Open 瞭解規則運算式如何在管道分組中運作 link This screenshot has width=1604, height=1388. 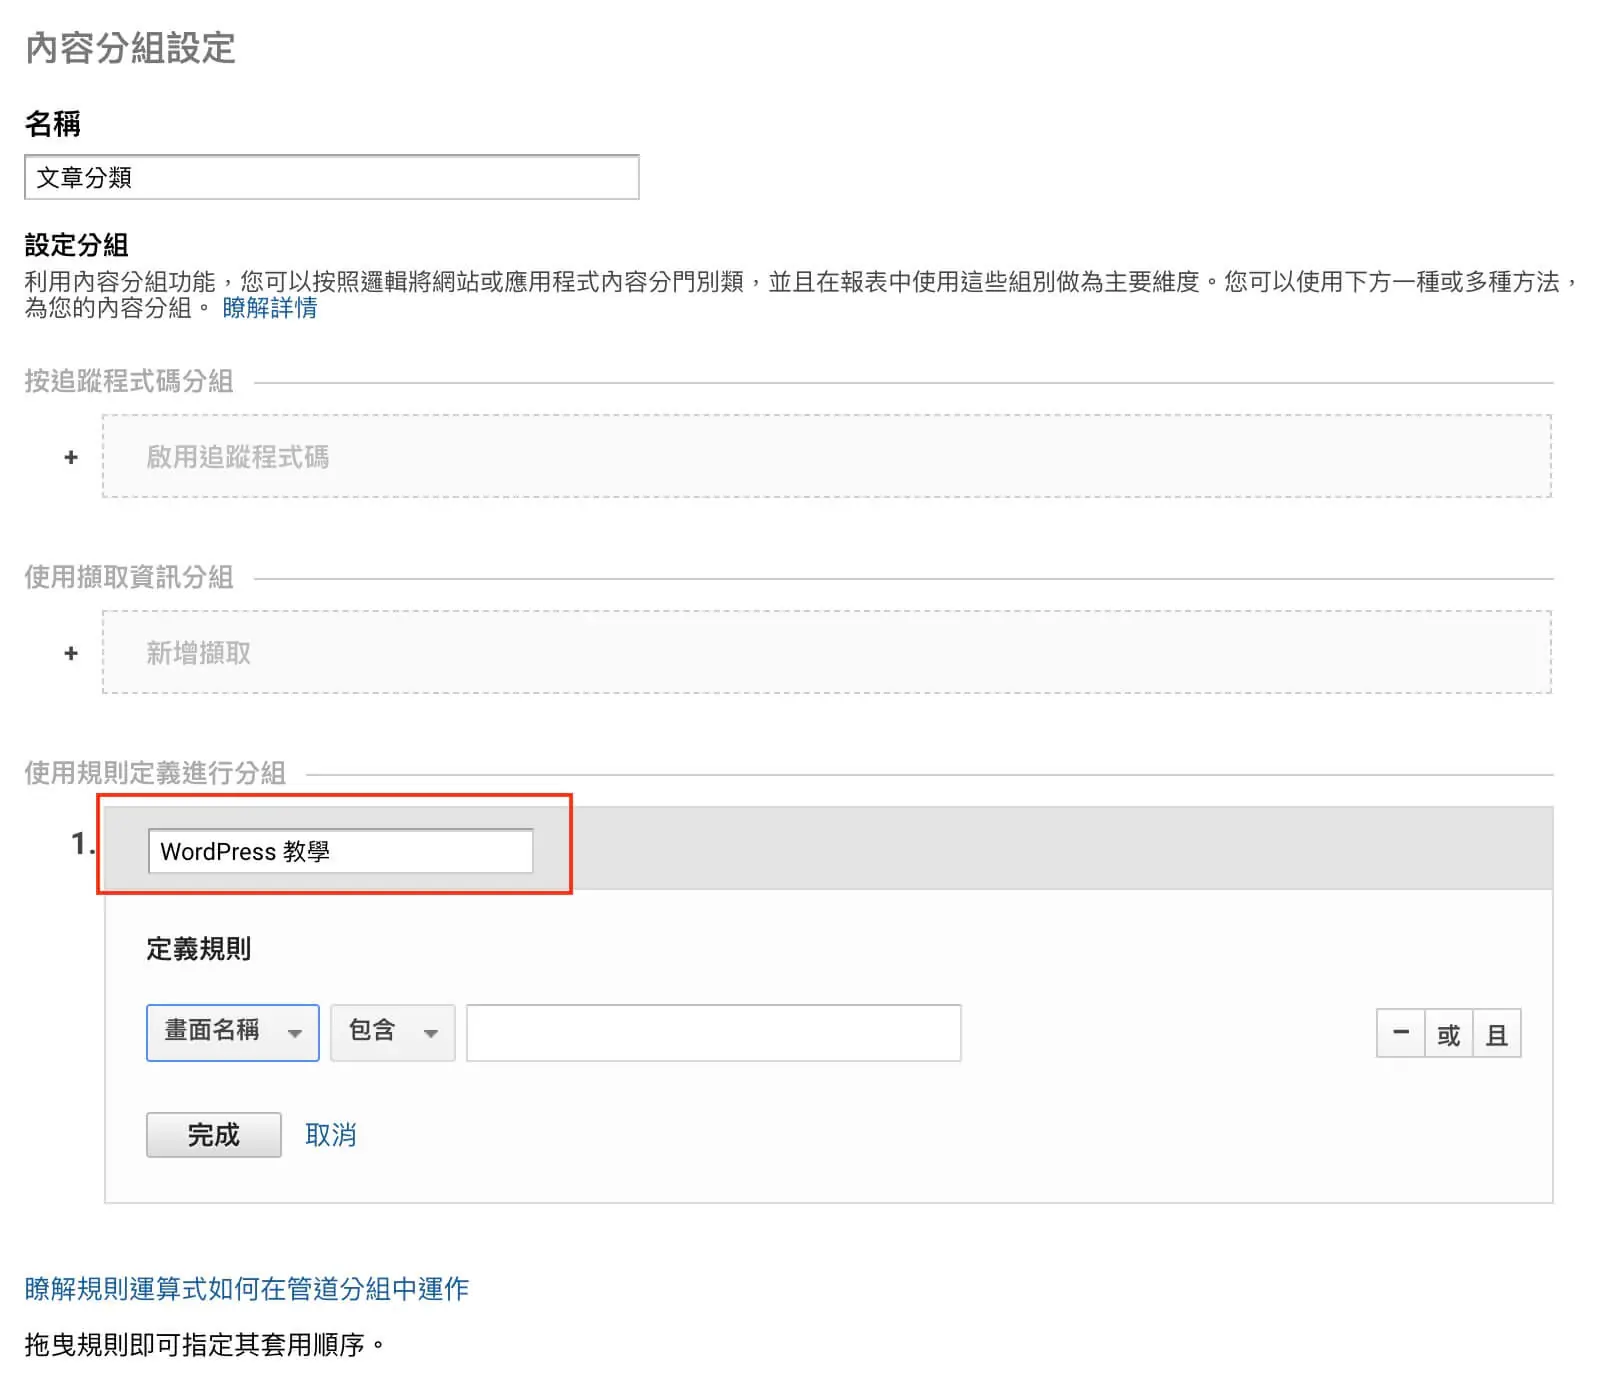tap(246, 1288)
